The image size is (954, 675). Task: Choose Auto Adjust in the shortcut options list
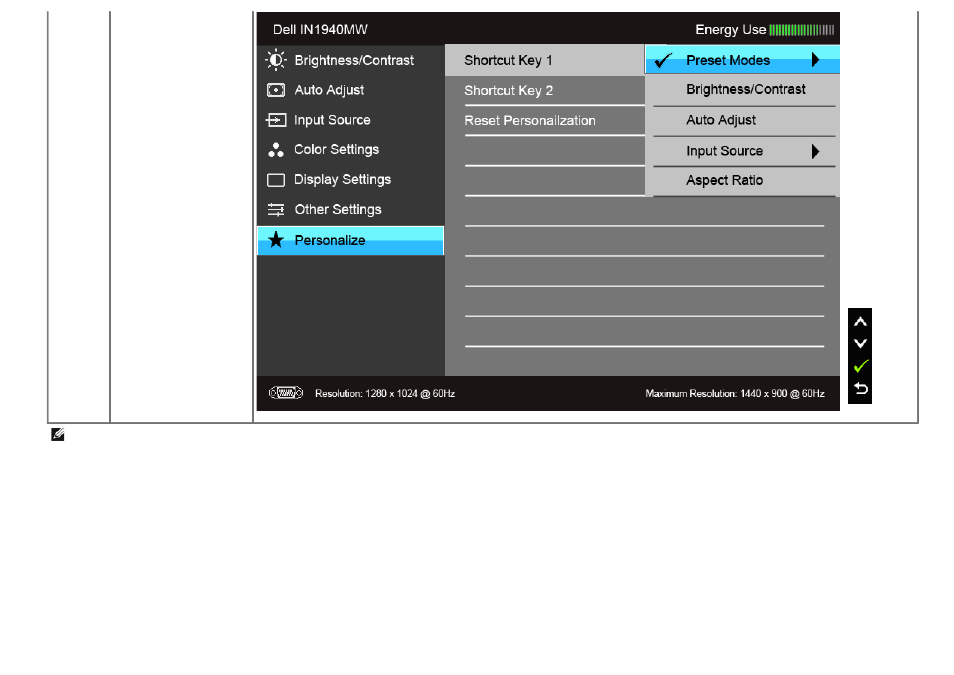click(742, 121)
